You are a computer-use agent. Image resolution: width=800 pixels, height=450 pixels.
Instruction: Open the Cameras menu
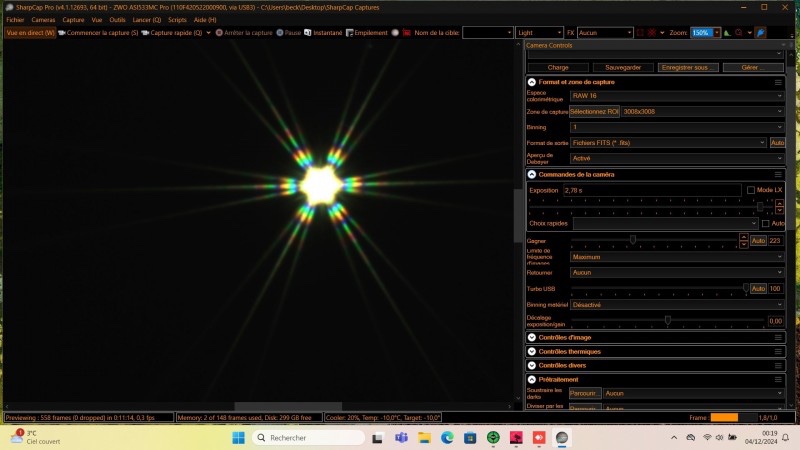43,20
